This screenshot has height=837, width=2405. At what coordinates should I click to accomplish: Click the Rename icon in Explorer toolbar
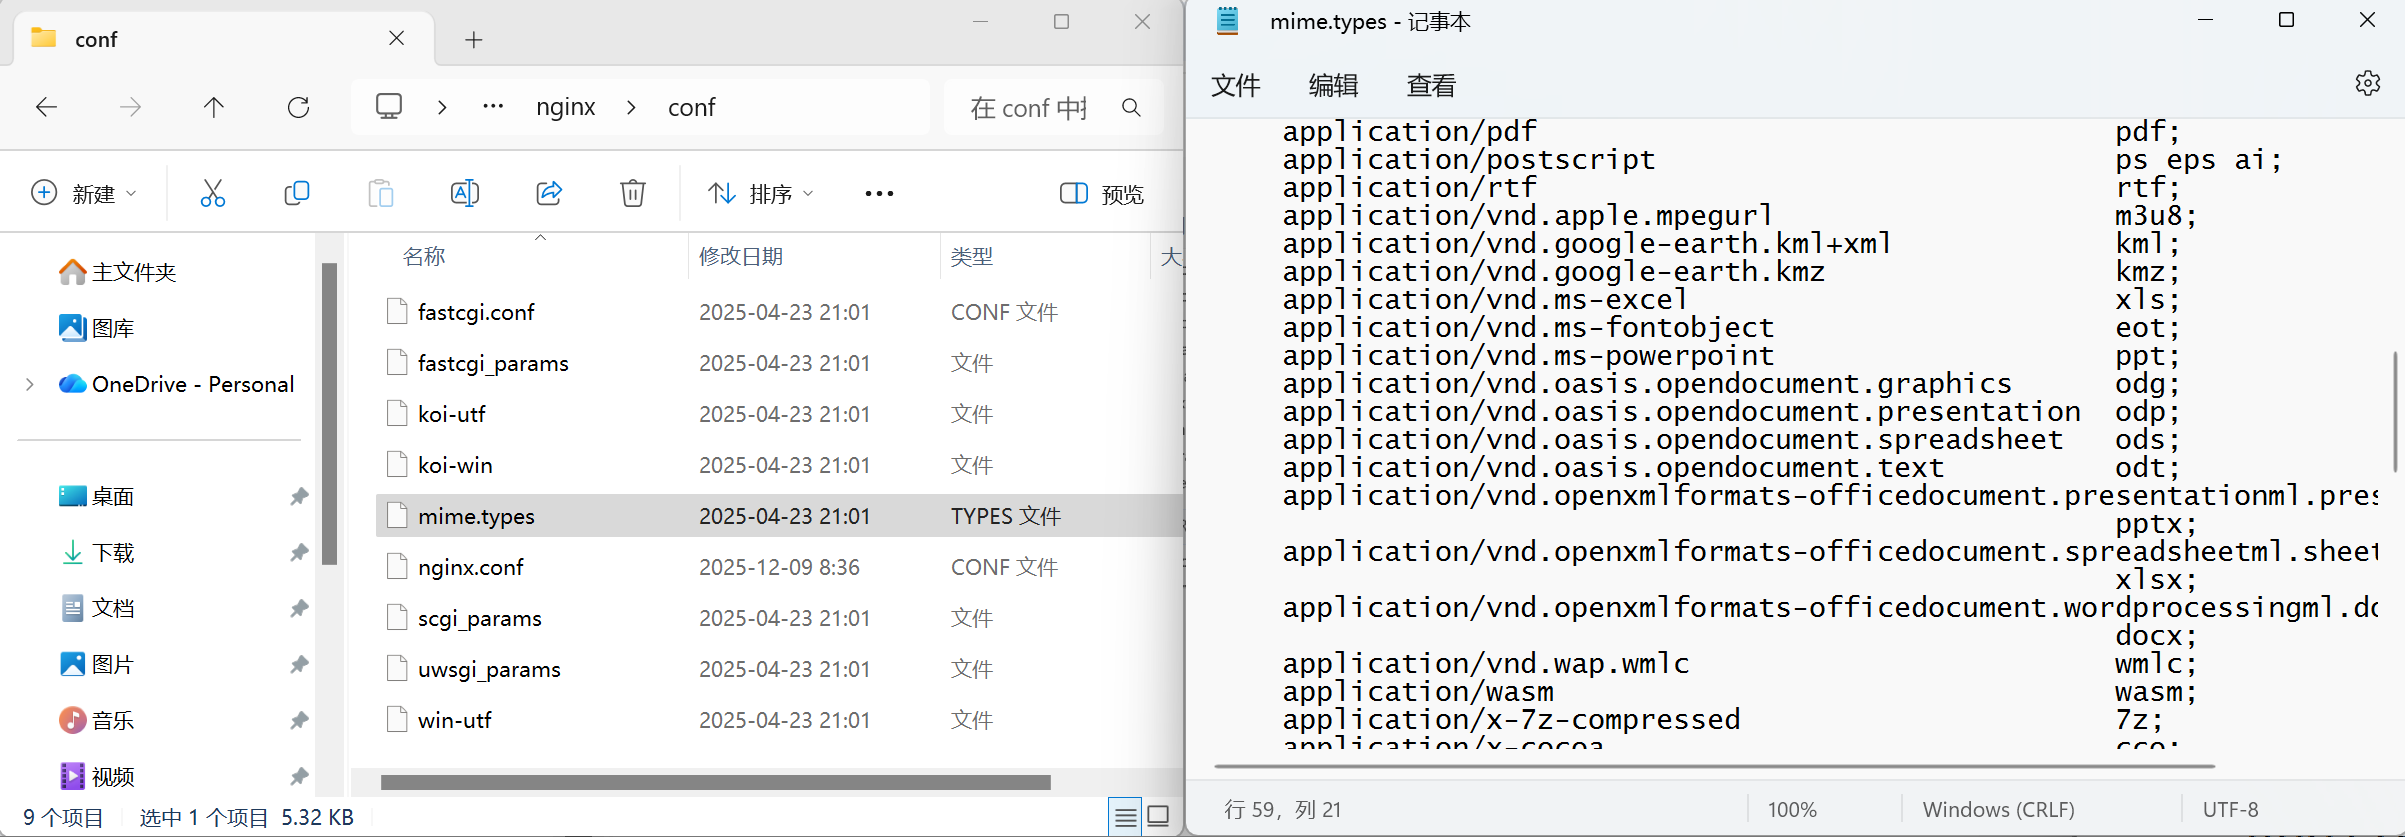[465, 193]
